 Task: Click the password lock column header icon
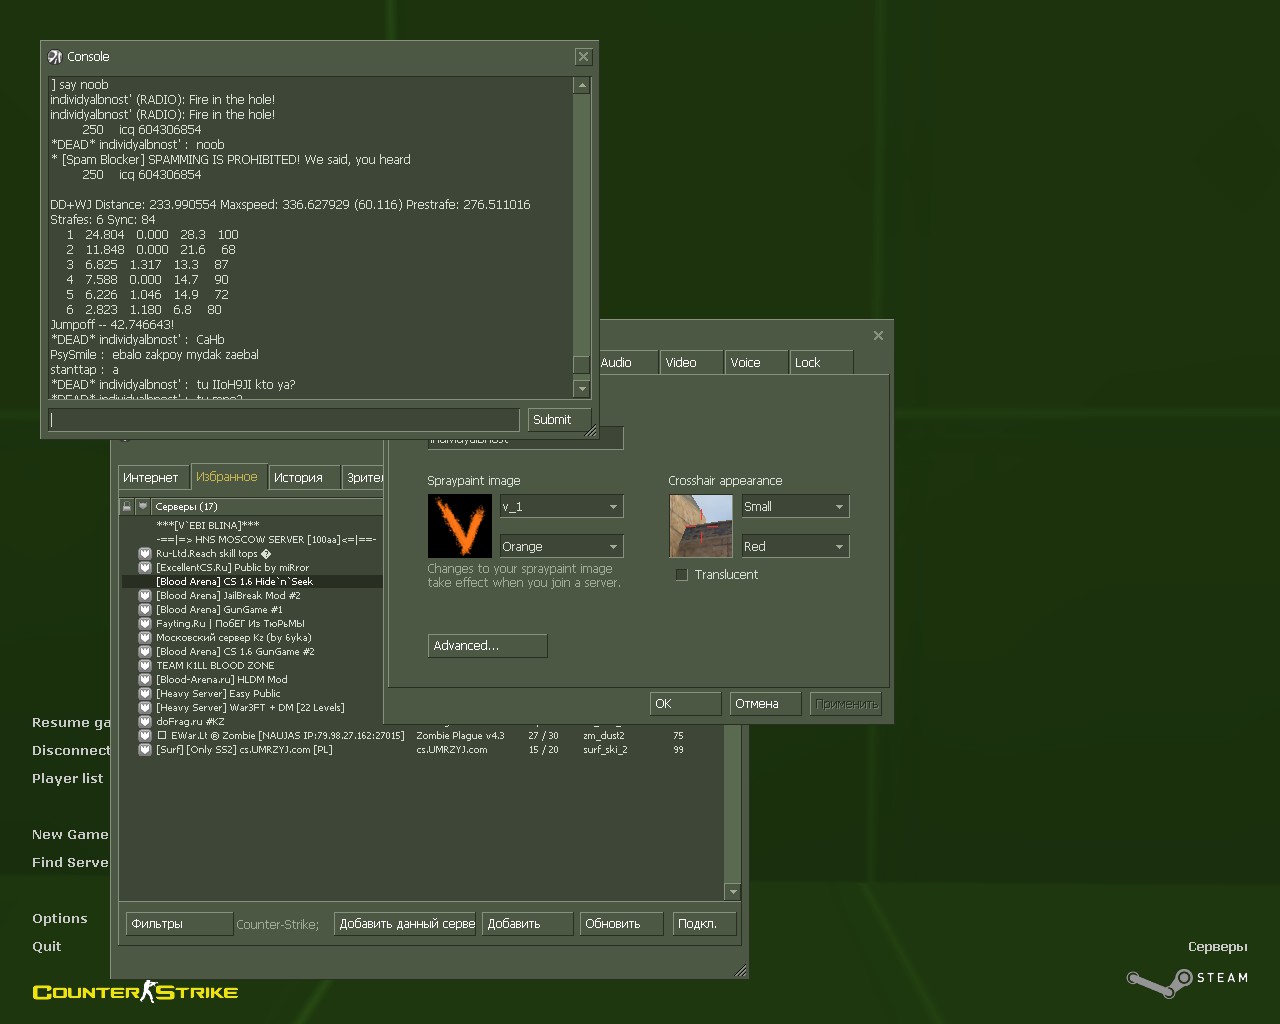click(127, 507)
